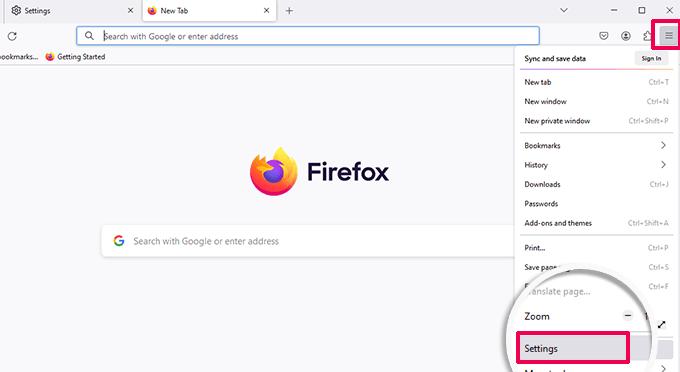Click the Settings tab gear icon

(16, 10)
